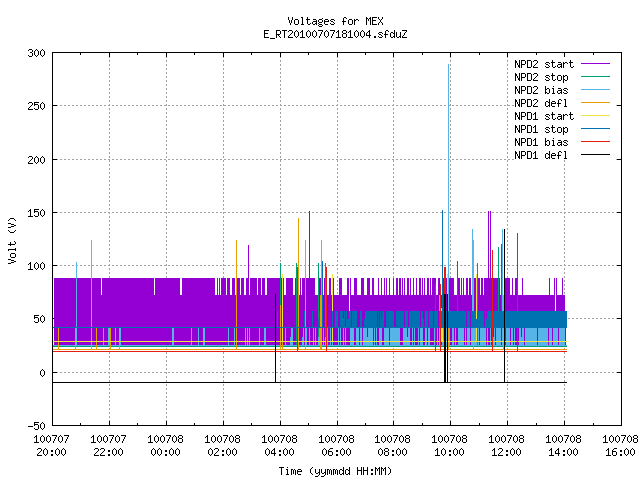
Task: Click the 100 y-axis tick value
Action: tap(36, 266)
